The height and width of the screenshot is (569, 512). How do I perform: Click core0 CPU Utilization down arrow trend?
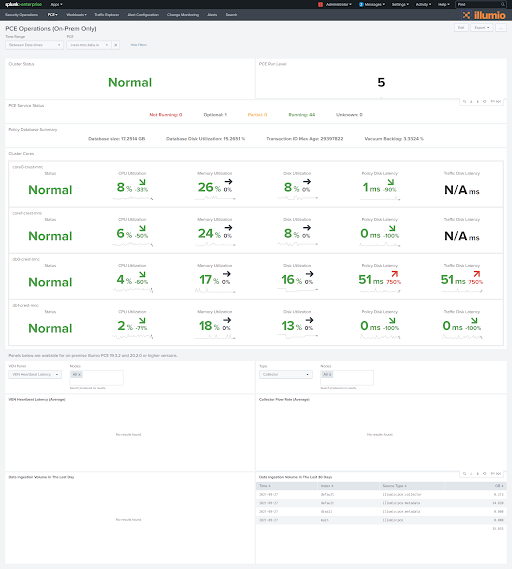(x=142, y=182)
